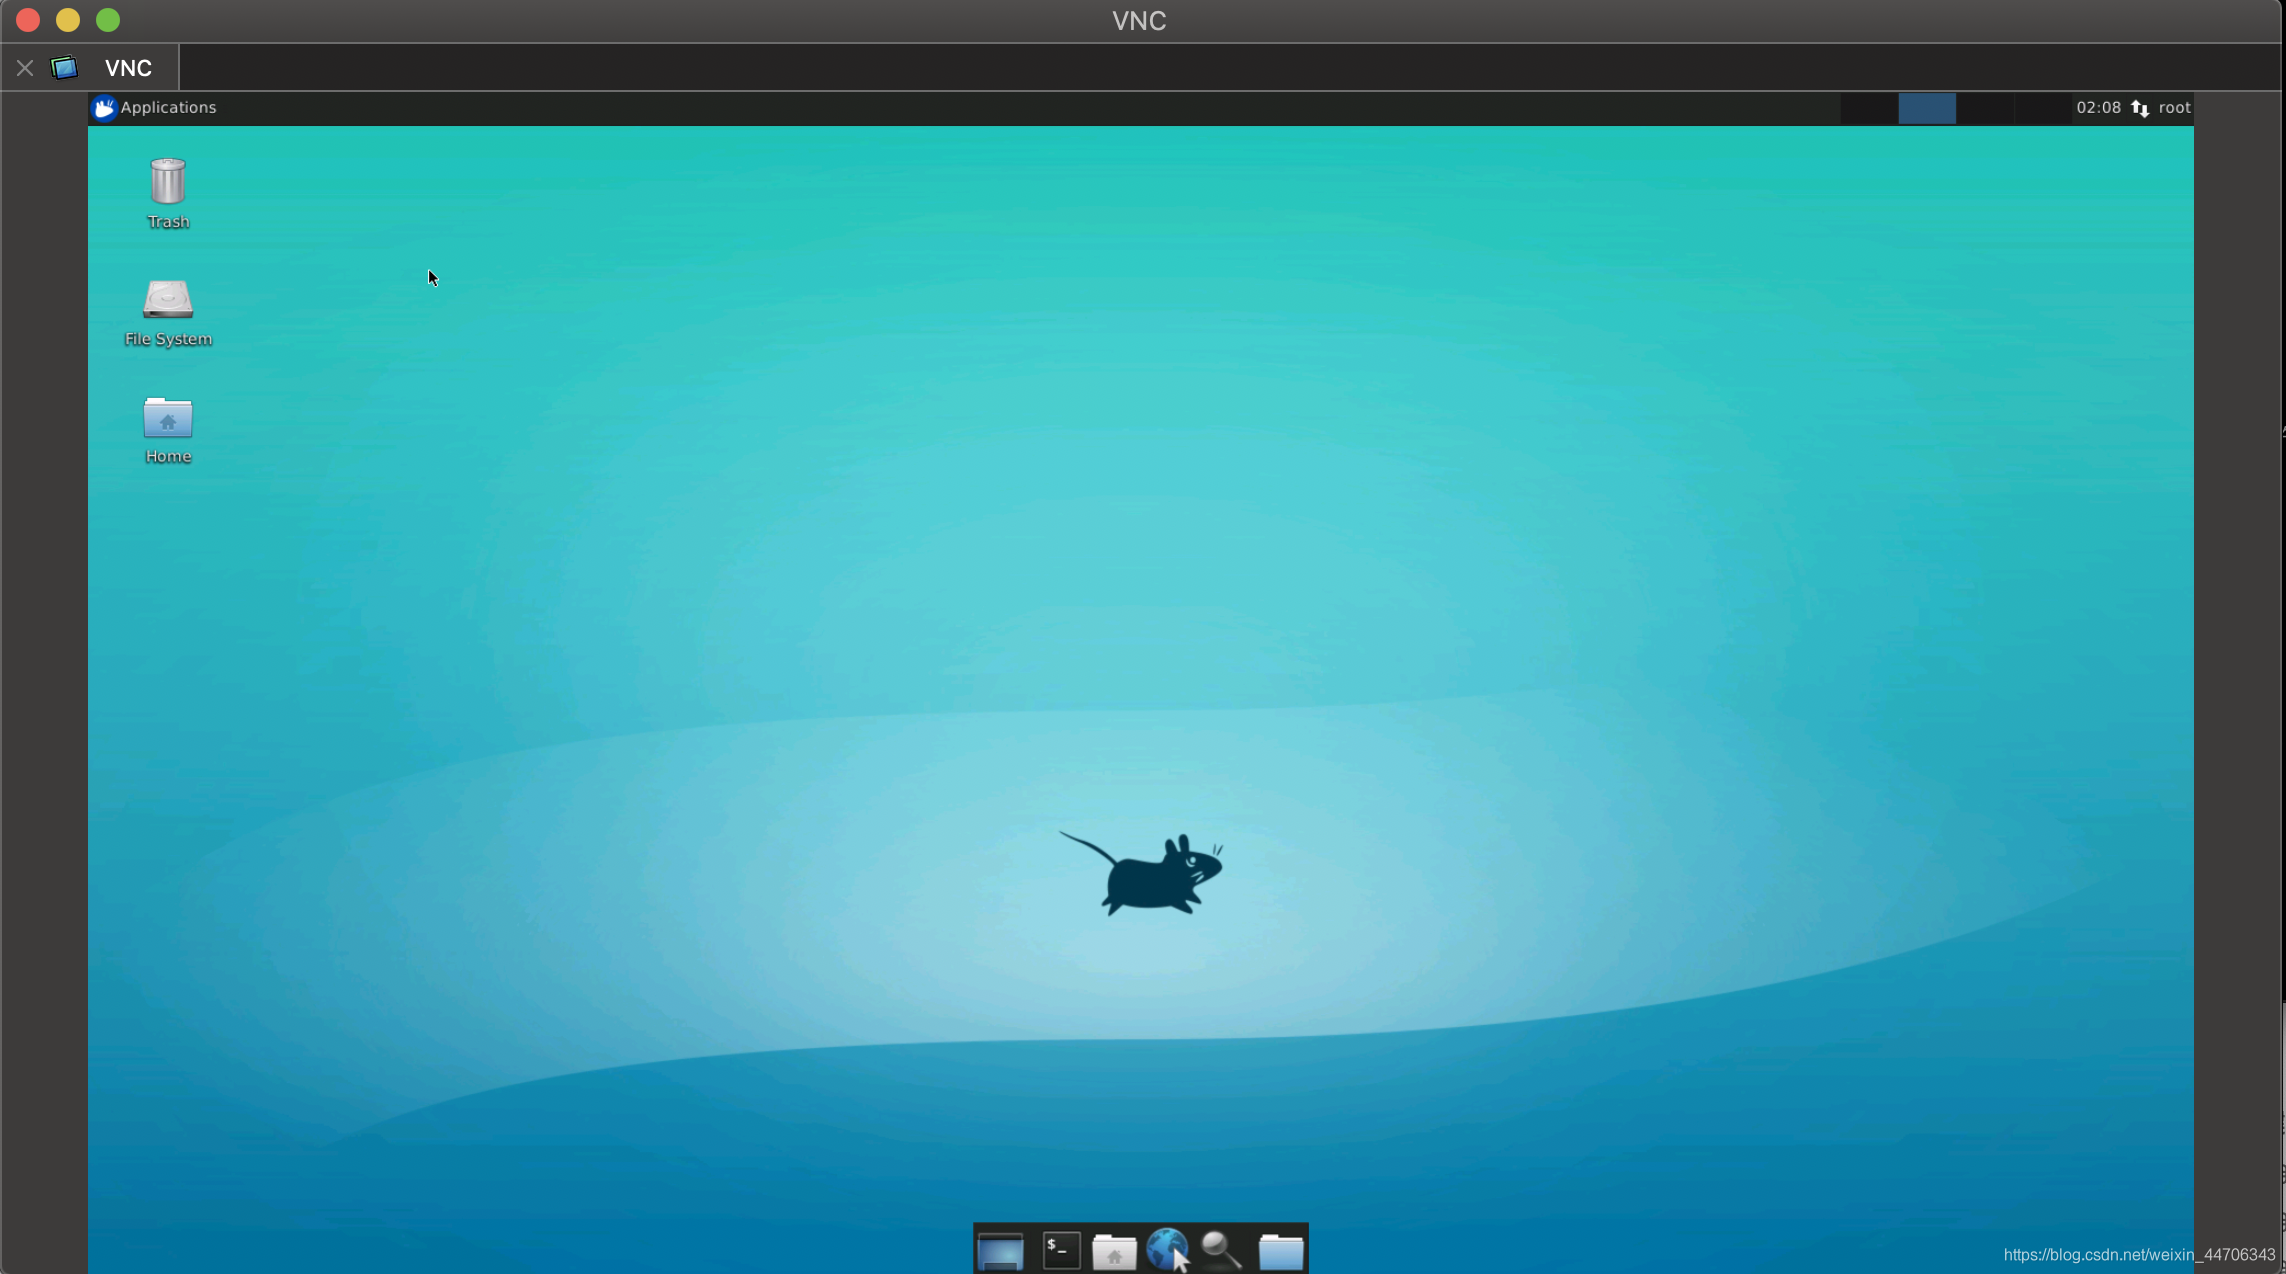
Task: Open the root user menu
Action: click(x=2174, y=107)
